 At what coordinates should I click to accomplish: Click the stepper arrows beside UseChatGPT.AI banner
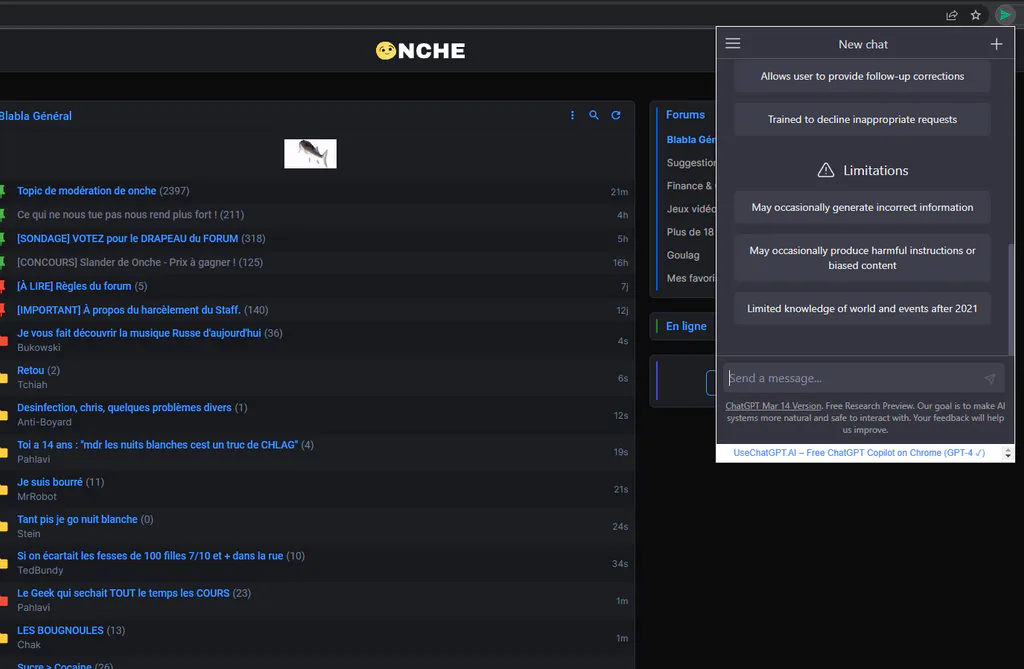(1008, 453)
